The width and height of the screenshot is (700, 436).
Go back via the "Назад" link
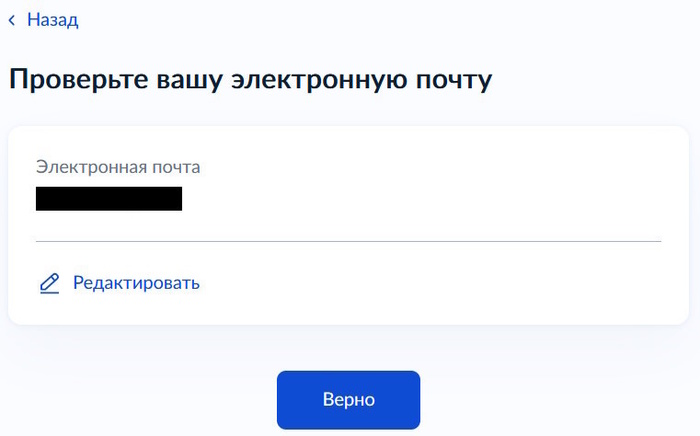click(52, 20)
